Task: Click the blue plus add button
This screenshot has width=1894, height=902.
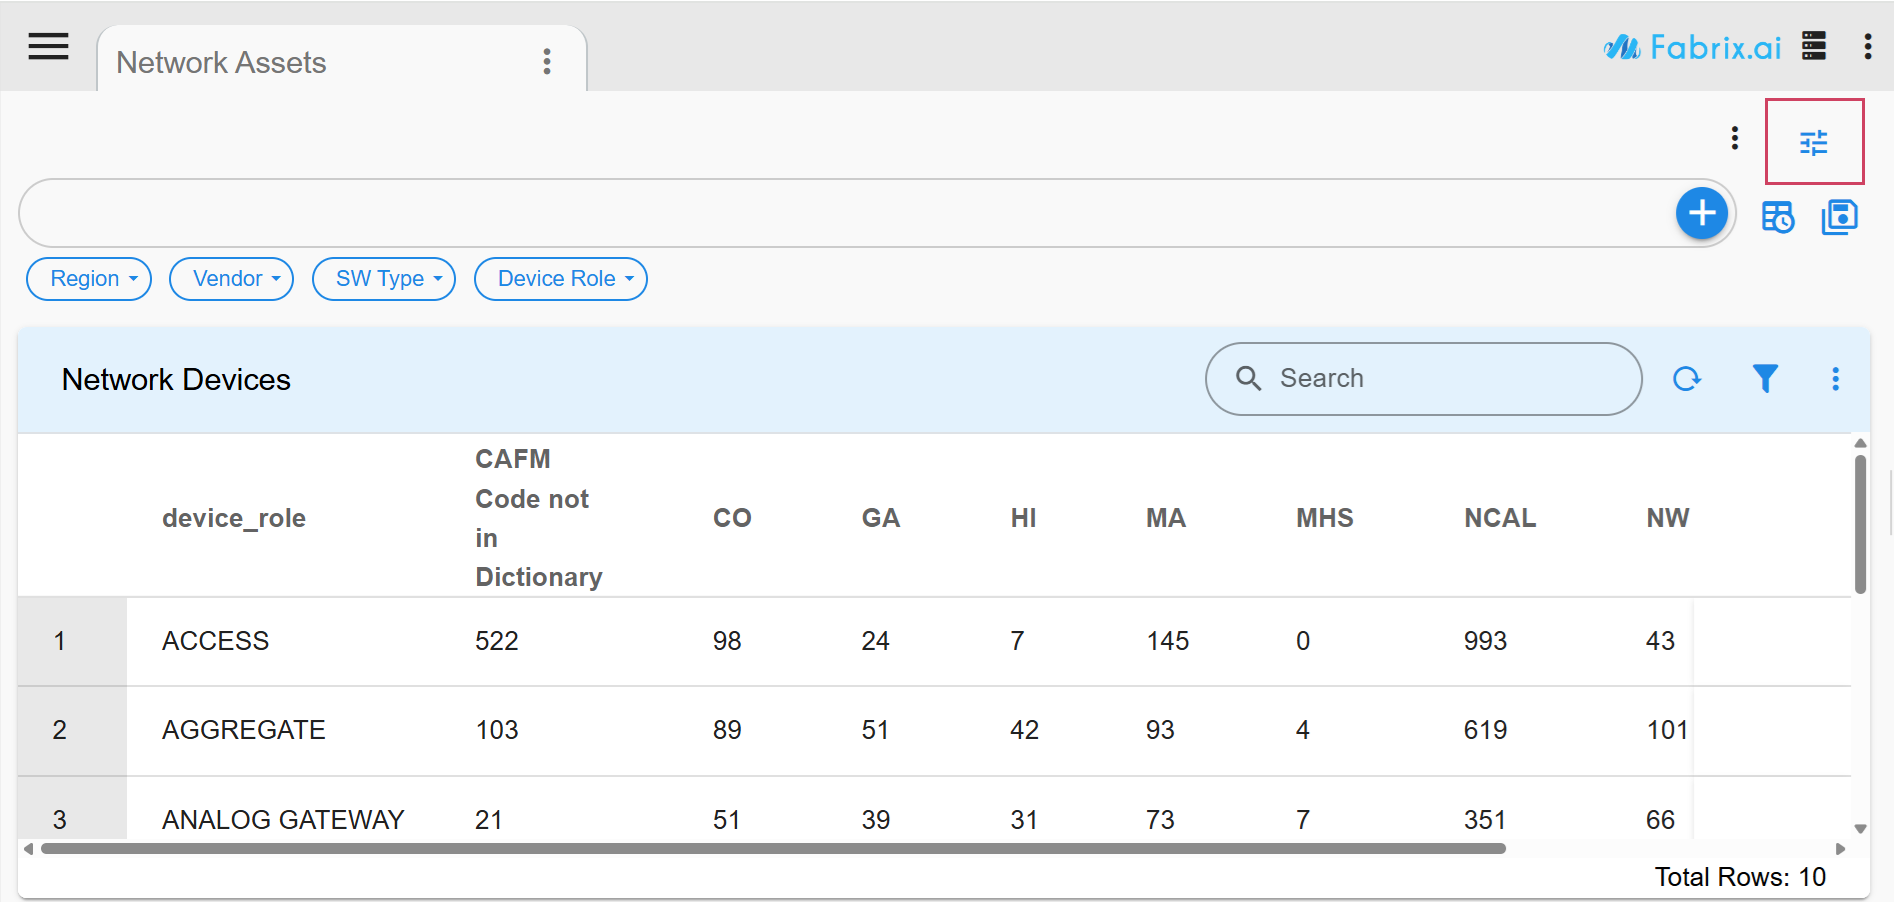Action: tap(1701, 213)
